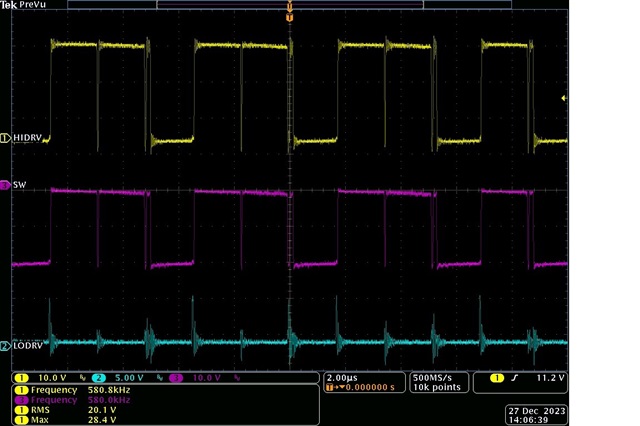Image resolution: width=640 pixels, height=426 pixels.
Task: Click the 0.000000 s trigger delay readout
Action: click(x=370, y=388)
